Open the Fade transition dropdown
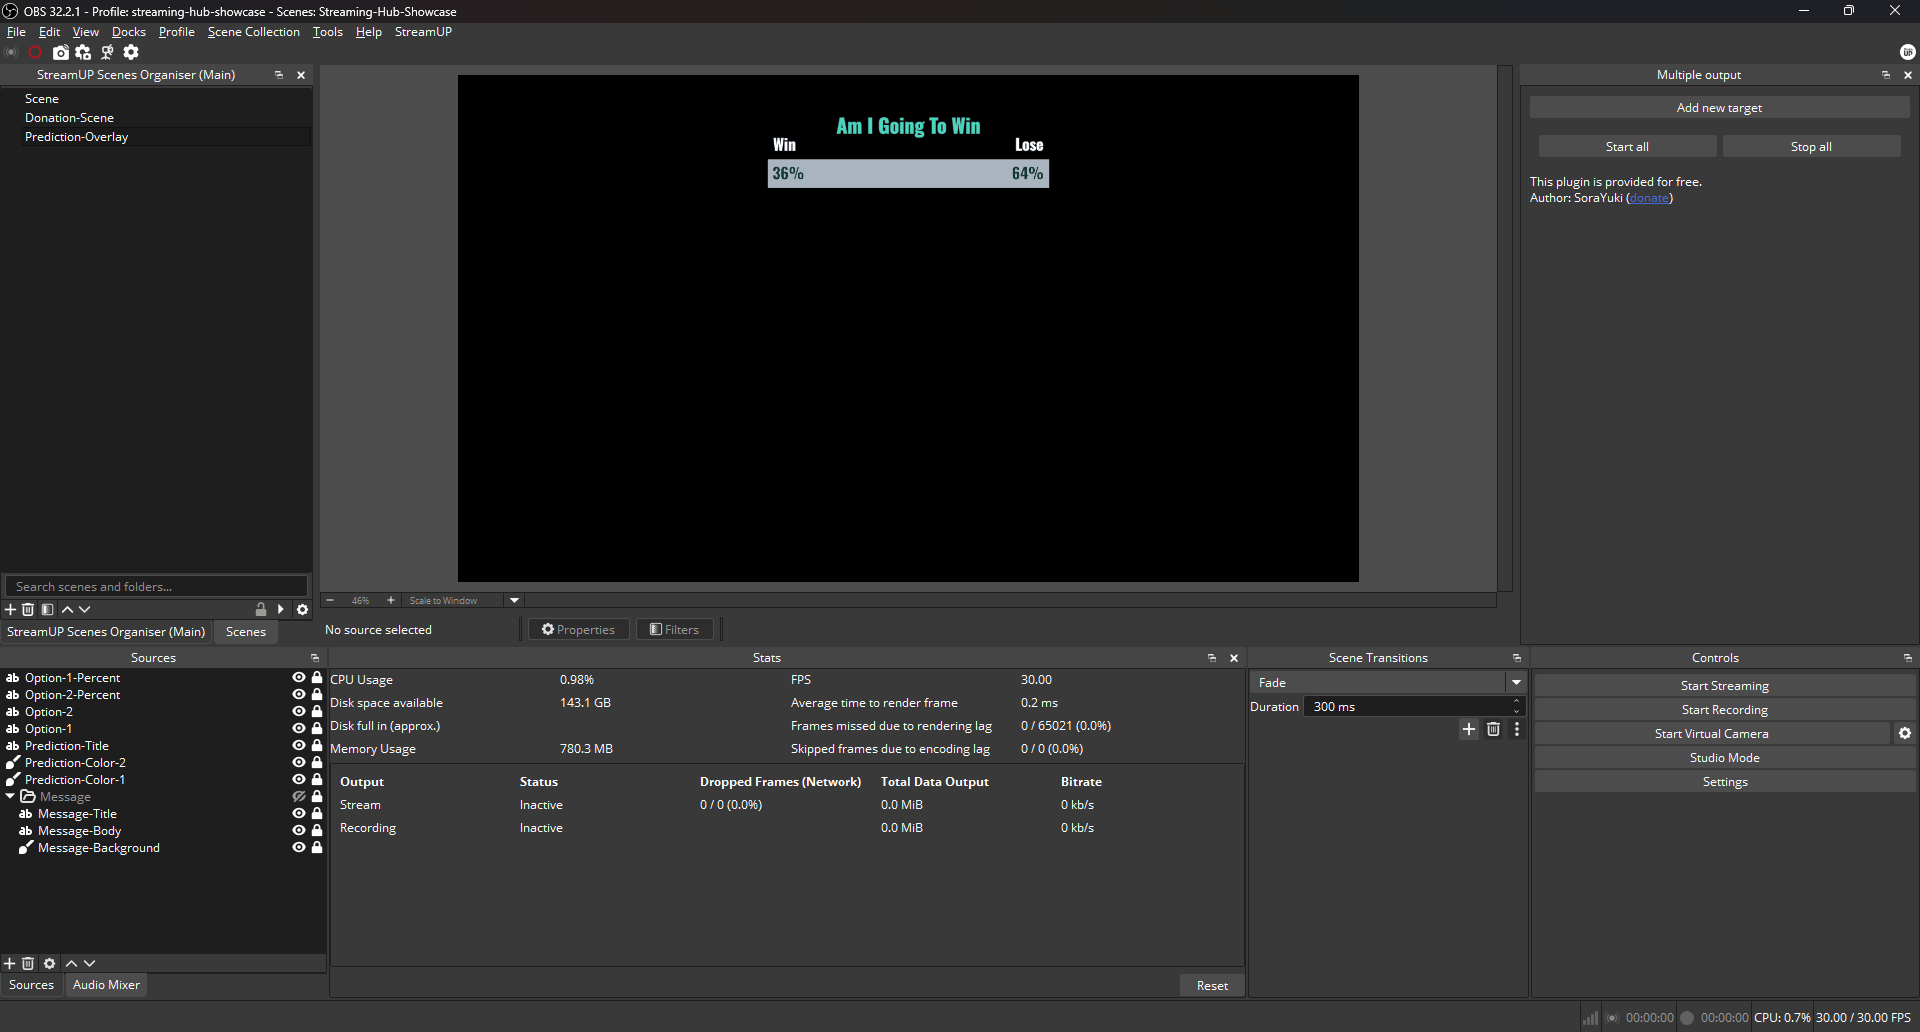Image resolution: width=1920 pixels, height=1032 pixels. coord(1516,682)
